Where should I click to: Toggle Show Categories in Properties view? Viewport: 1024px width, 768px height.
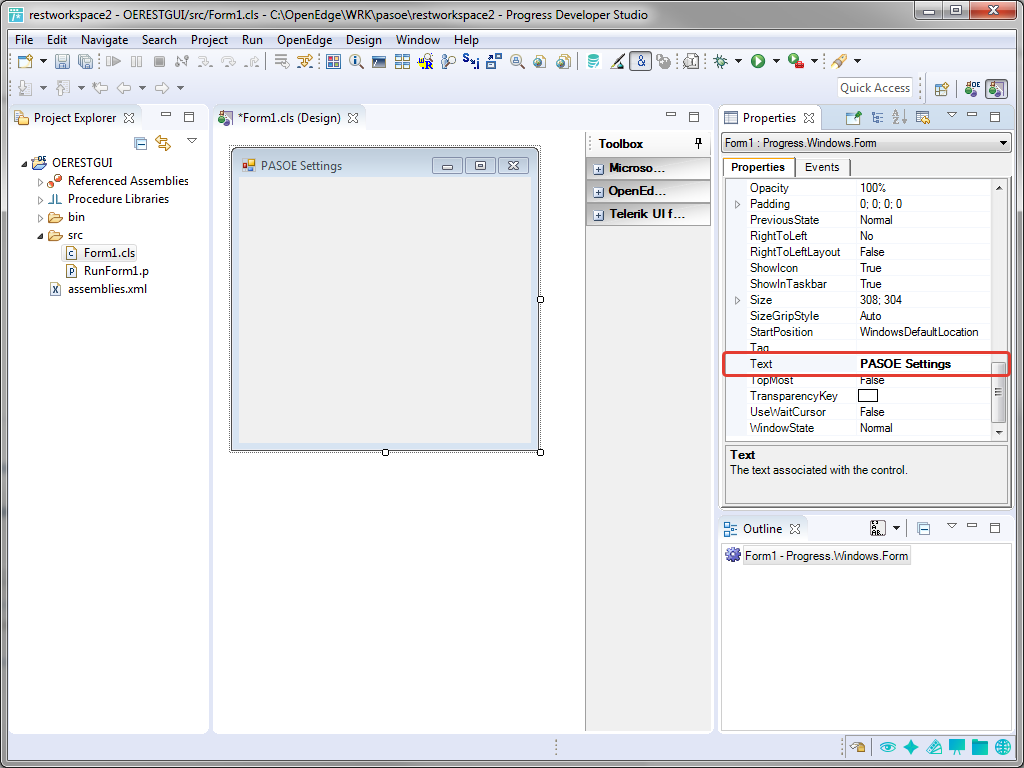click(x=877, y=118)
